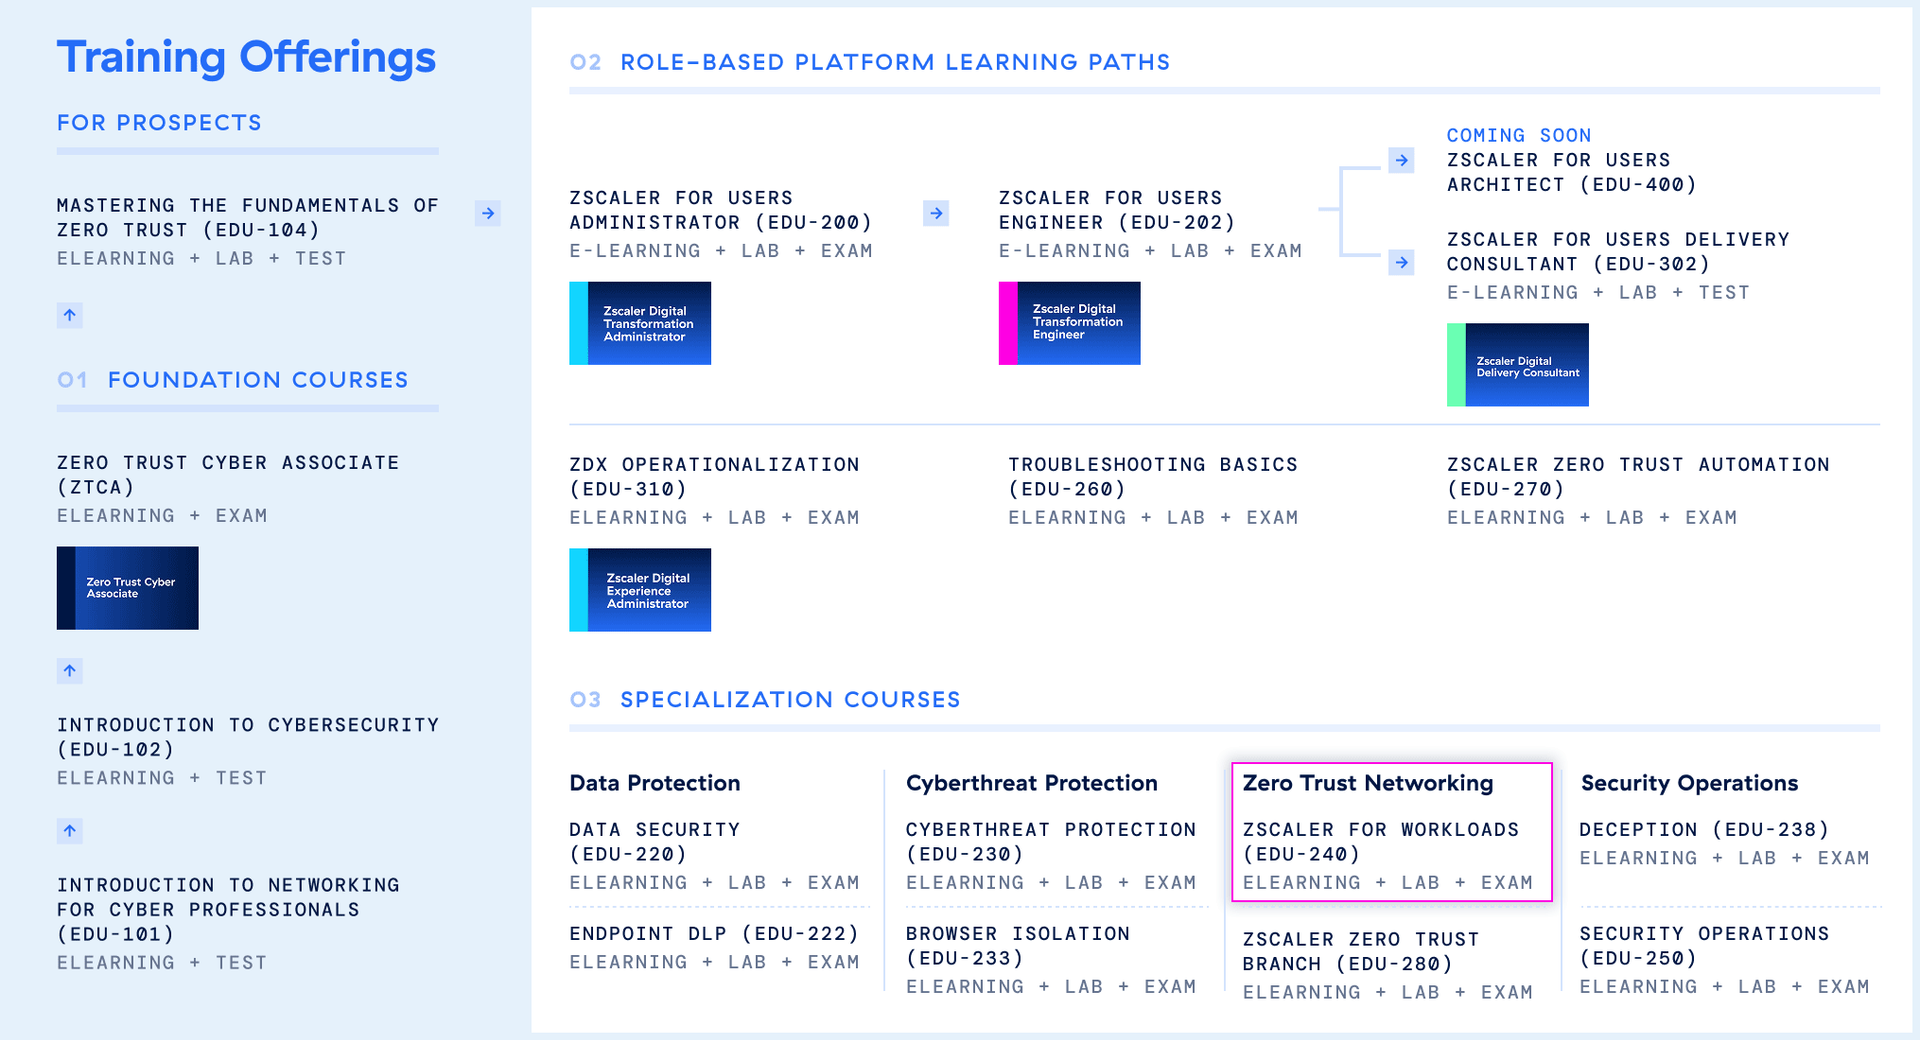Select the Zero Trust Cyber Associate badge
The image size is (1920, 1040).
point(127,588)
